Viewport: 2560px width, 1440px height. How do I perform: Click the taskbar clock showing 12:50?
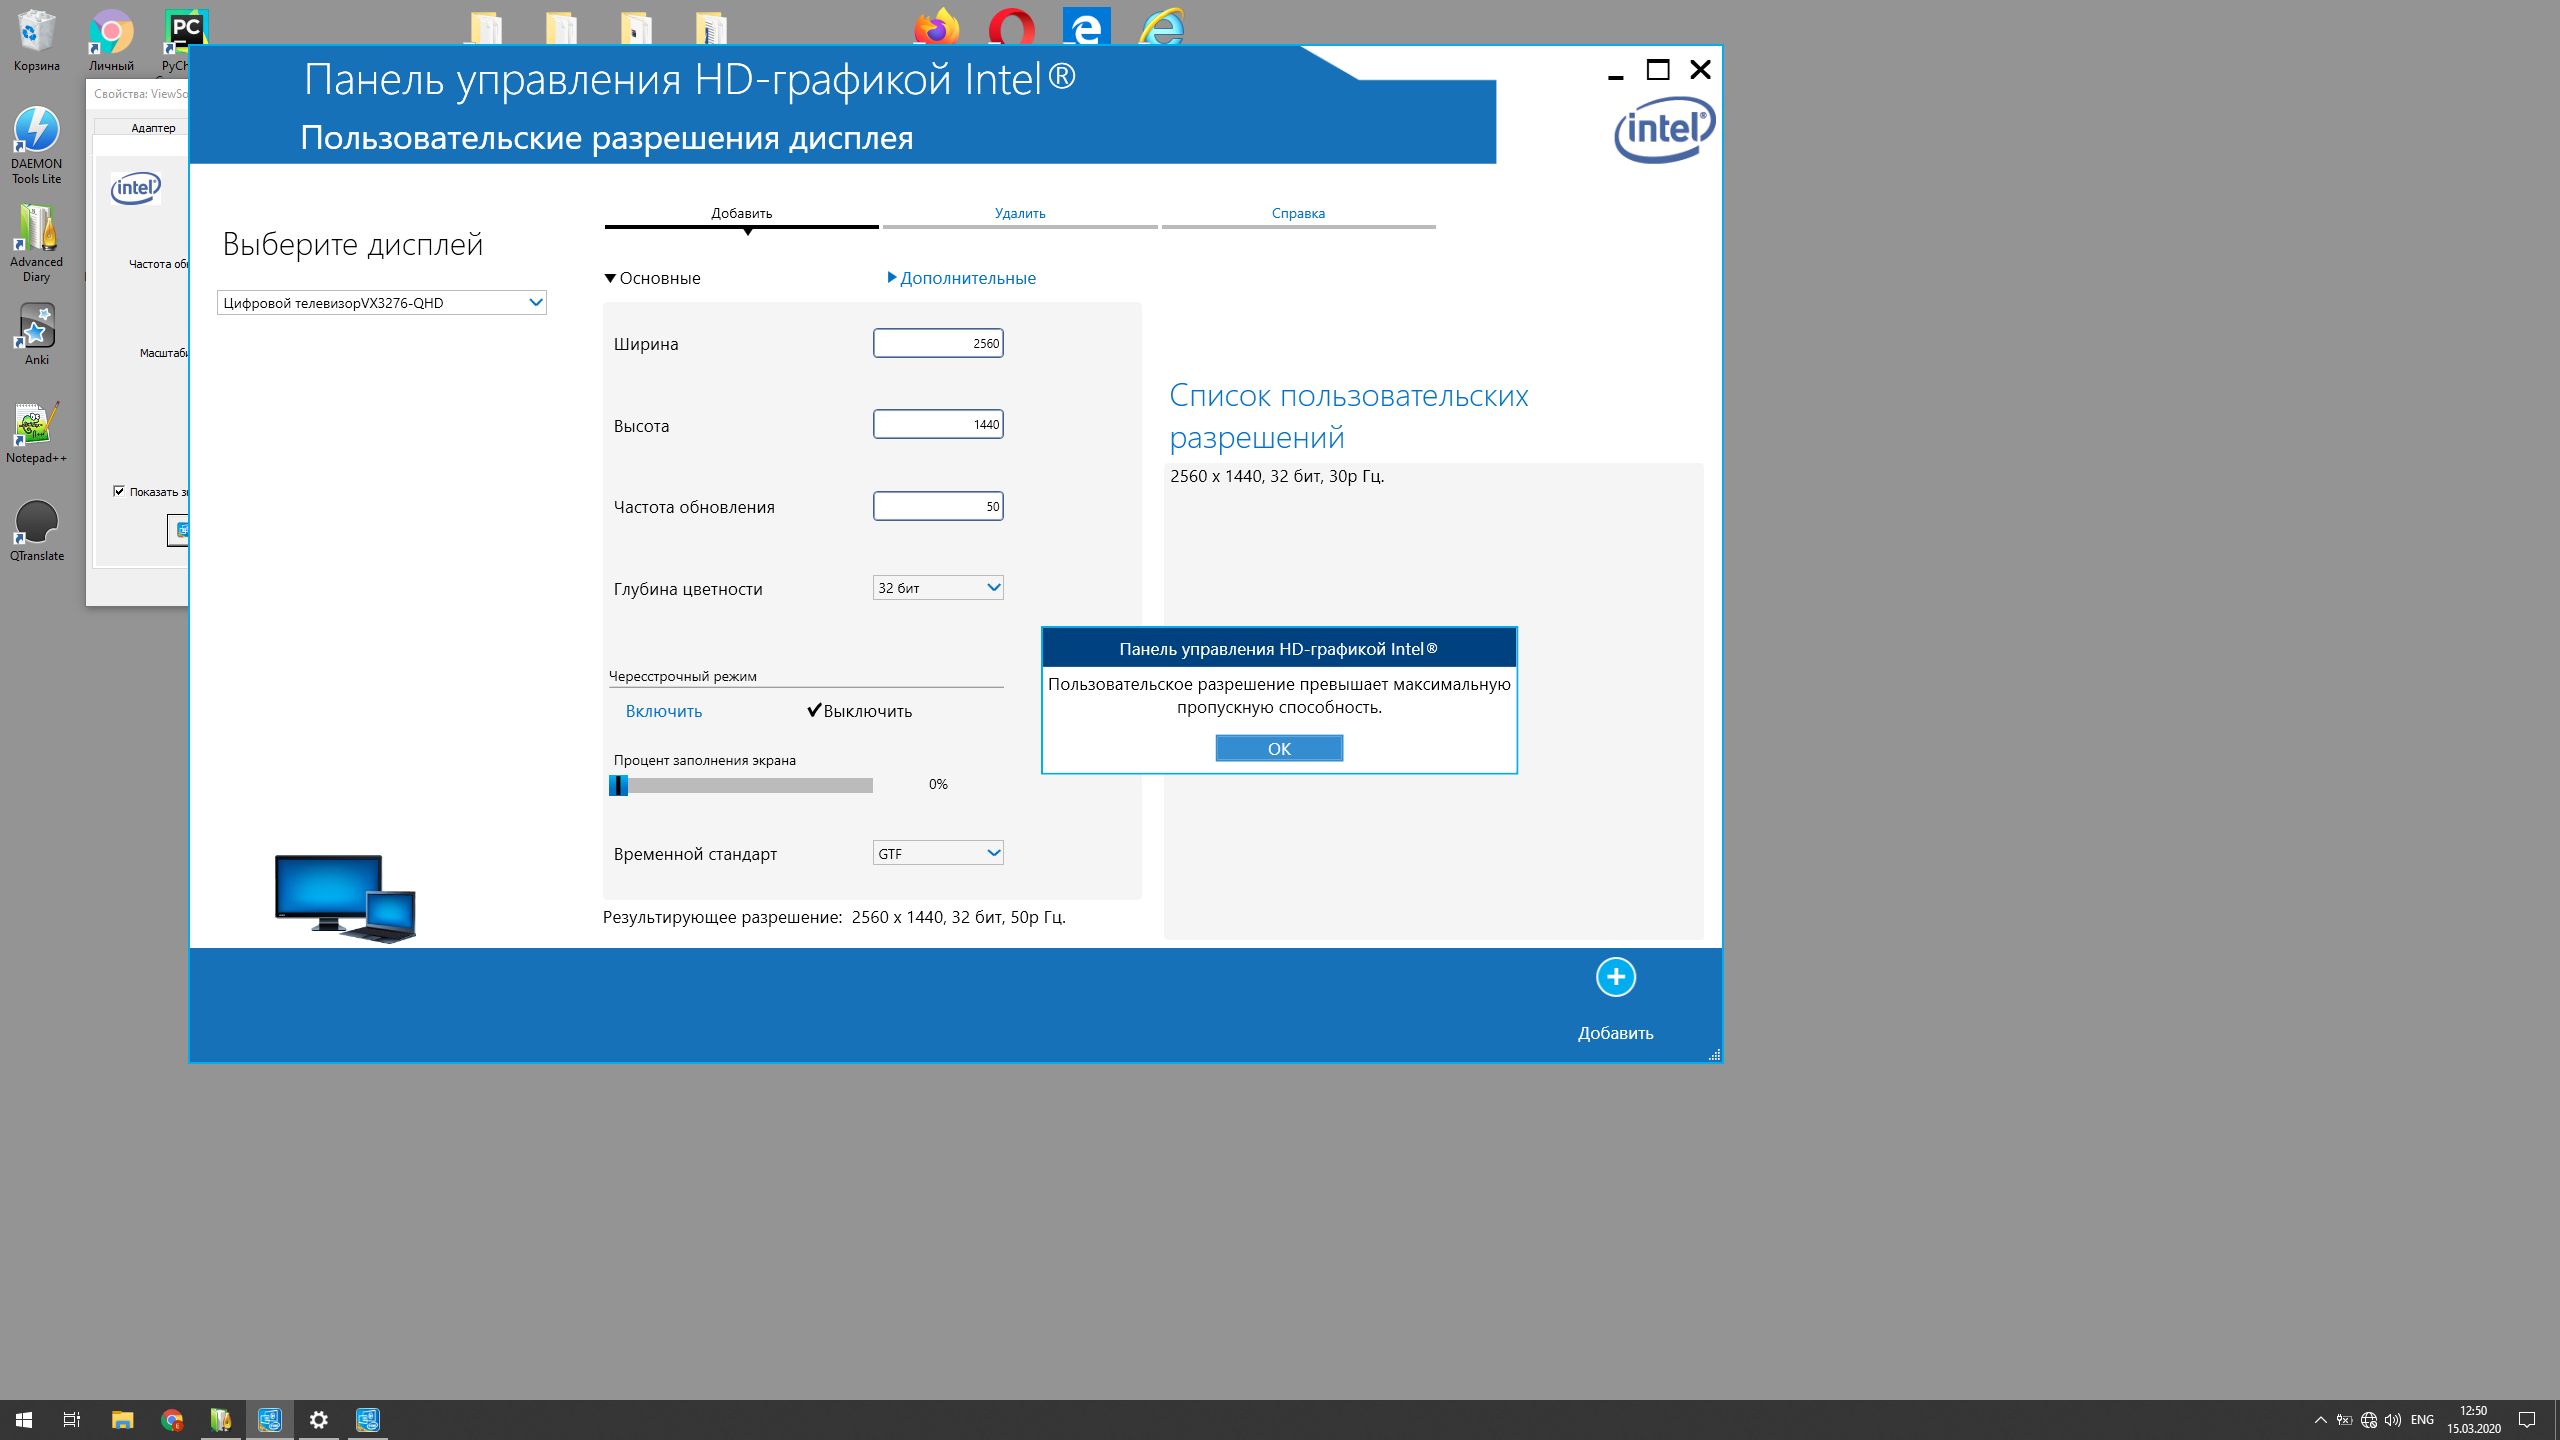(x=2473, y=1420)
